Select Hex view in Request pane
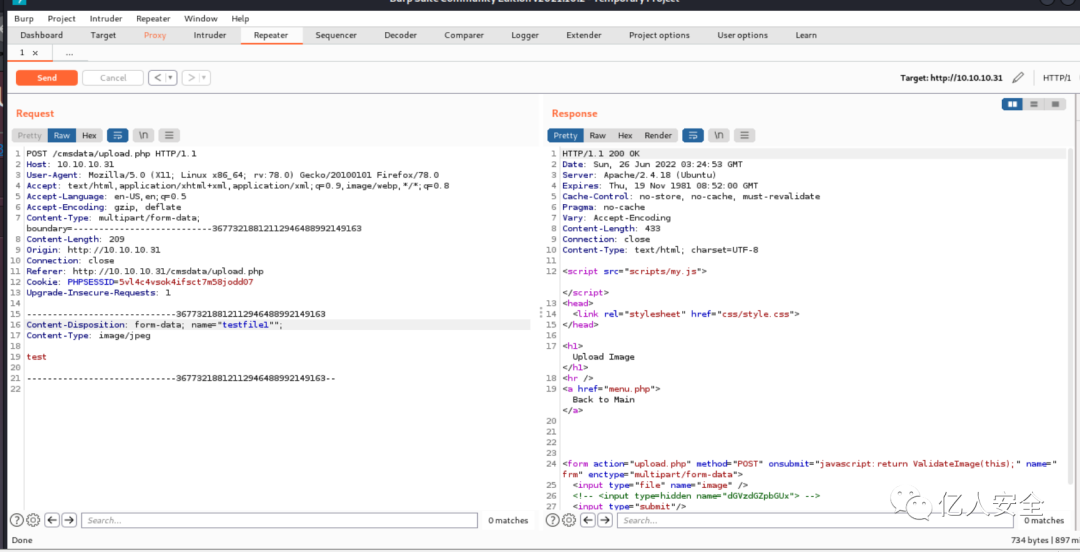The image size is (1080, 552). pyautogui.click(x=90, y=135)
